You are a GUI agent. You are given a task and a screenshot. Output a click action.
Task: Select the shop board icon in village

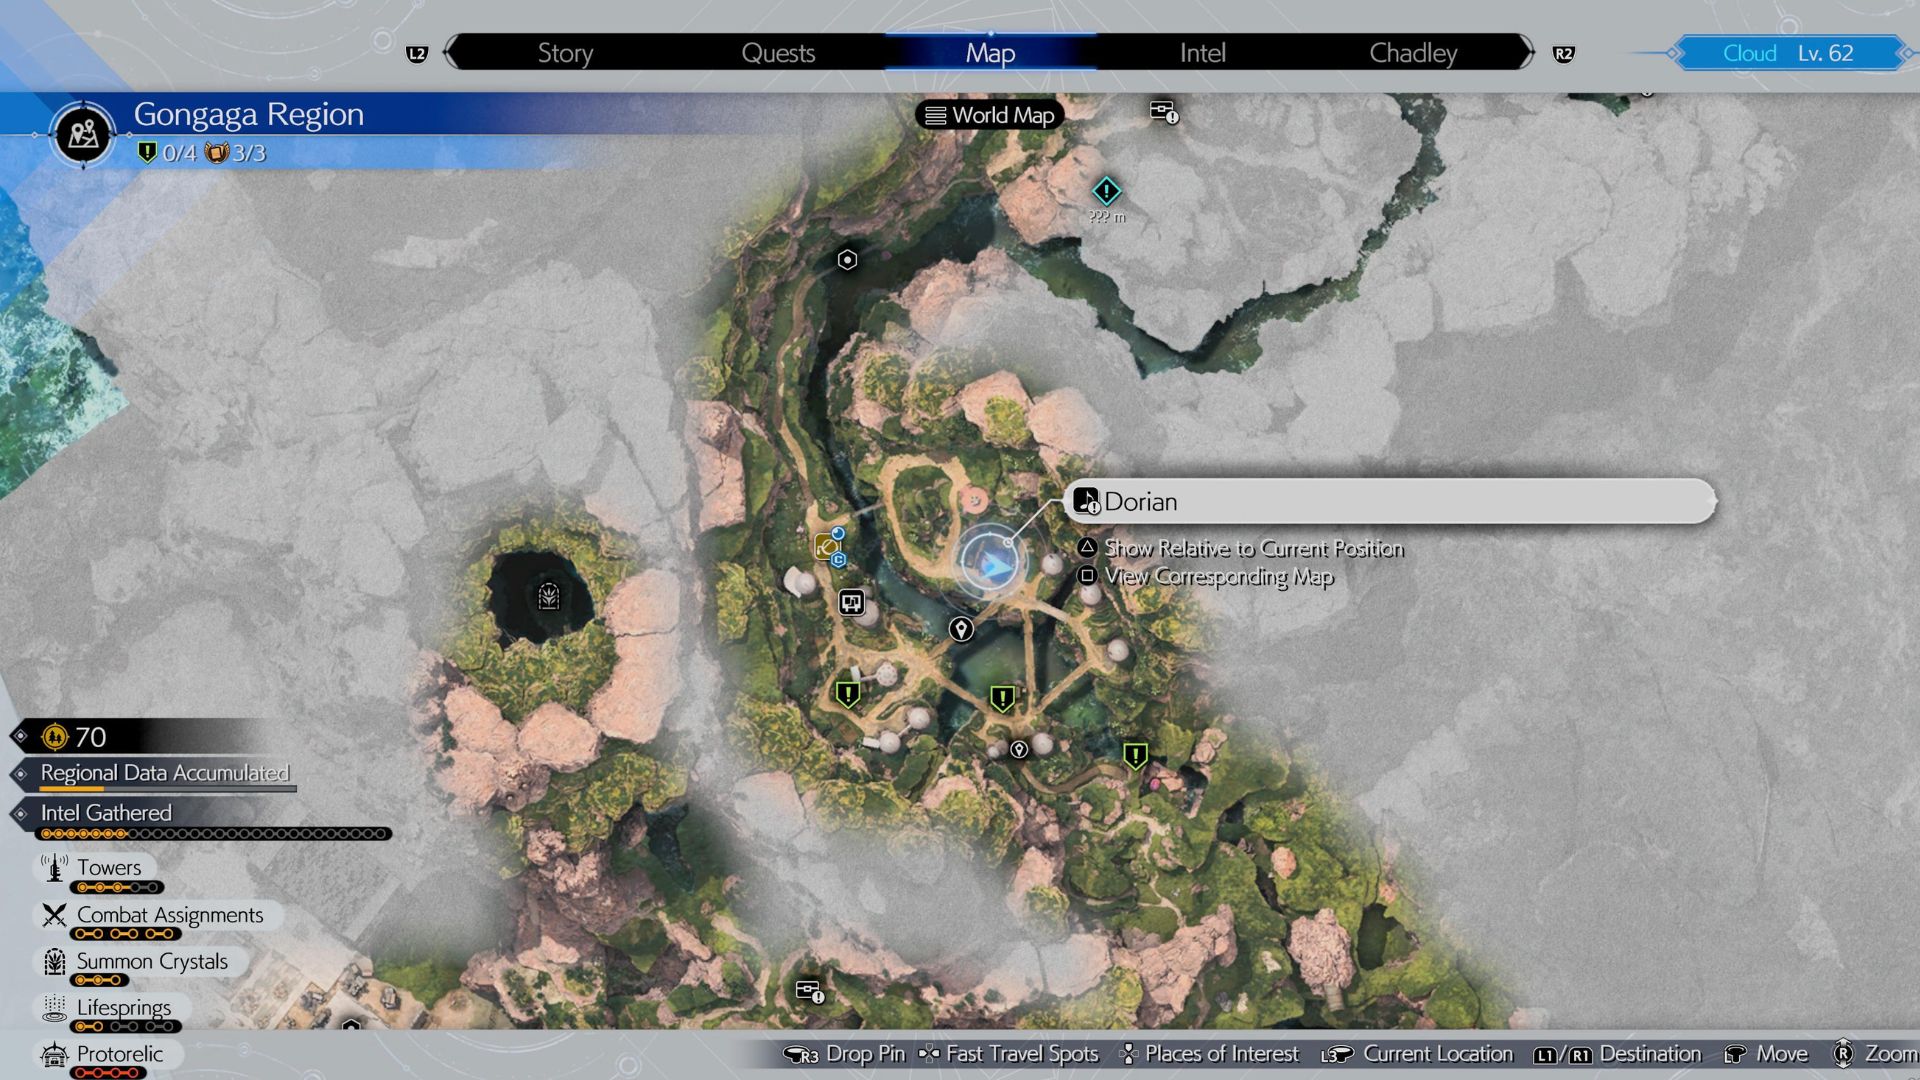(851, 602)
